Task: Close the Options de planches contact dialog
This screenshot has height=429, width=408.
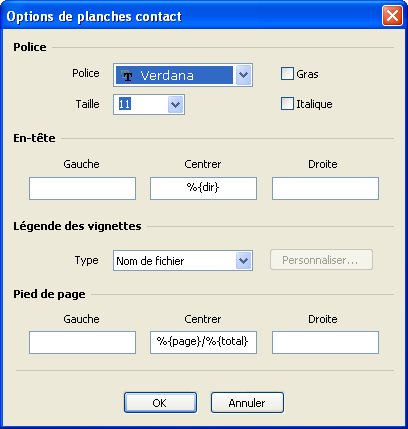Action: click(x=392, y=16)
